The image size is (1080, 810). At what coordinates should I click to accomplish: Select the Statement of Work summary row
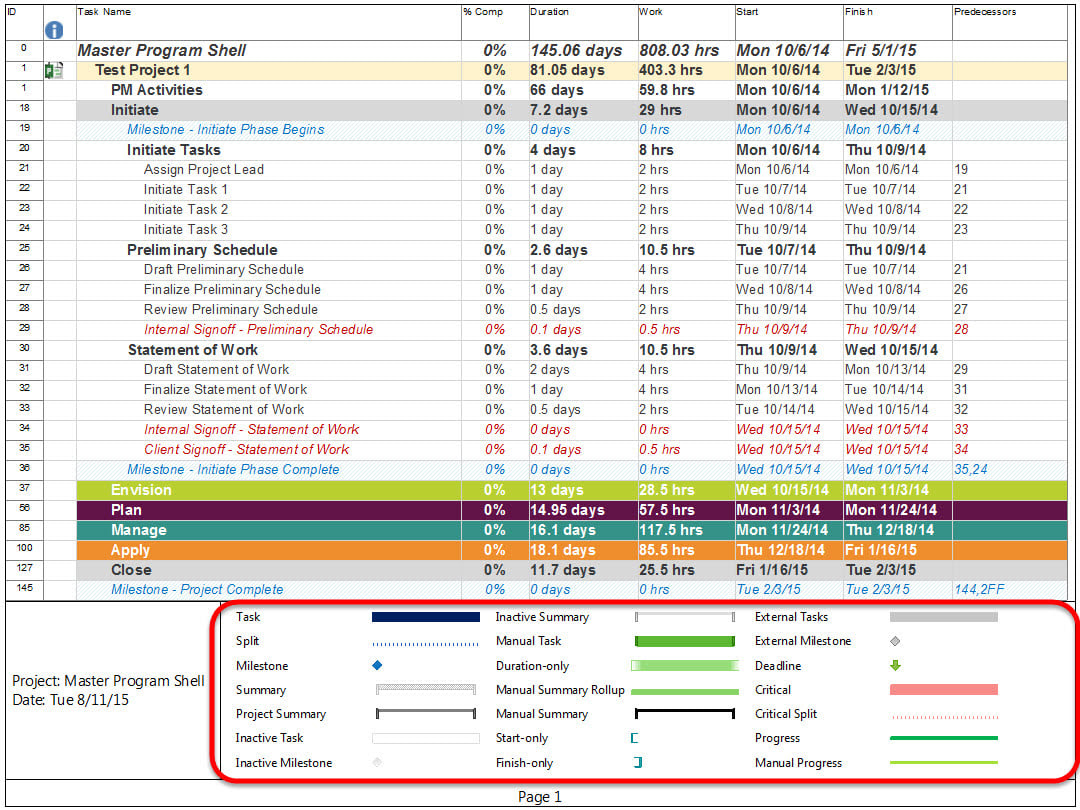pyautogui.click(x=537, y=350)
